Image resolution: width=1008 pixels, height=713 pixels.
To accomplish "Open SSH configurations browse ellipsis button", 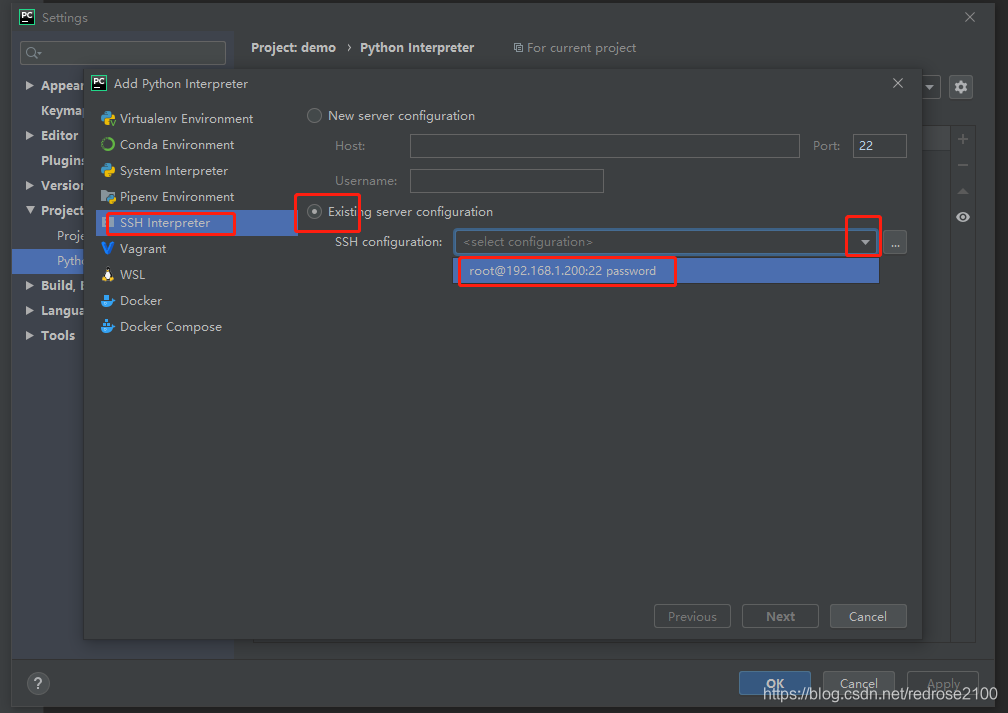I will point(895,242).
